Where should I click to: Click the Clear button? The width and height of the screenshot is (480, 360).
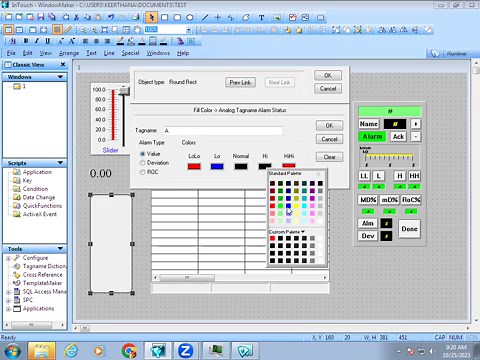coord(329,157)
